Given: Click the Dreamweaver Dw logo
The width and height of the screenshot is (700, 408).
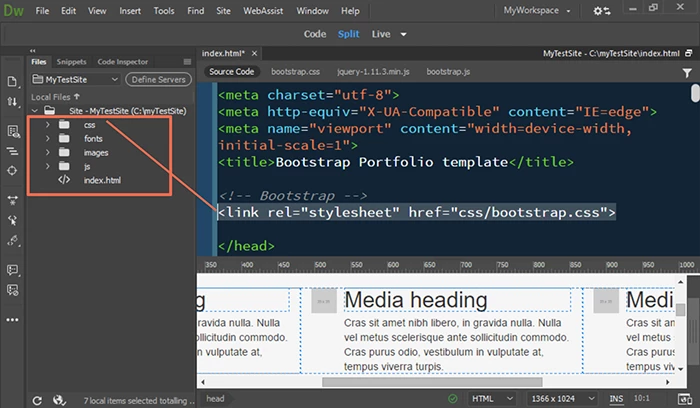Looking at the screenshot, I should click(13, 11).
